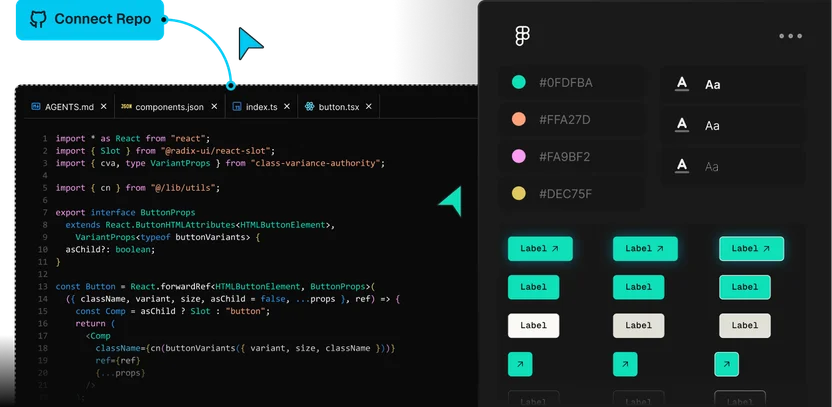Click the arrow icon button in the left column

pos(520,365)
